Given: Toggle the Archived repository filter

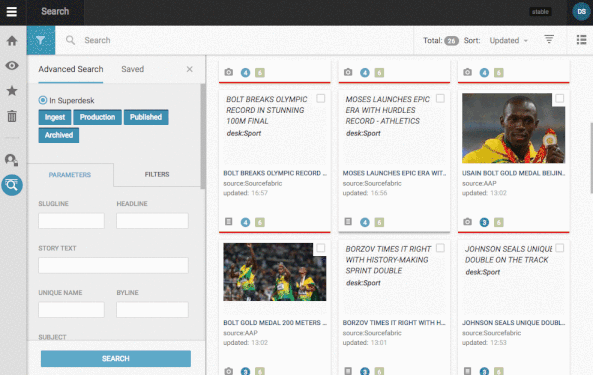Looking at the screenshot, I should coord(59,135).
